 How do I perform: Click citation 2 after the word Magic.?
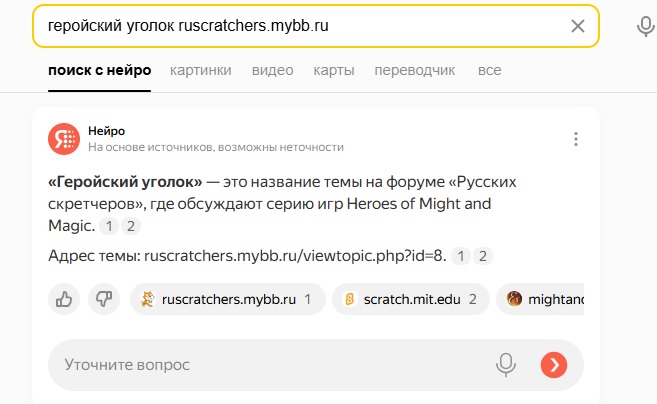[131, 226]
